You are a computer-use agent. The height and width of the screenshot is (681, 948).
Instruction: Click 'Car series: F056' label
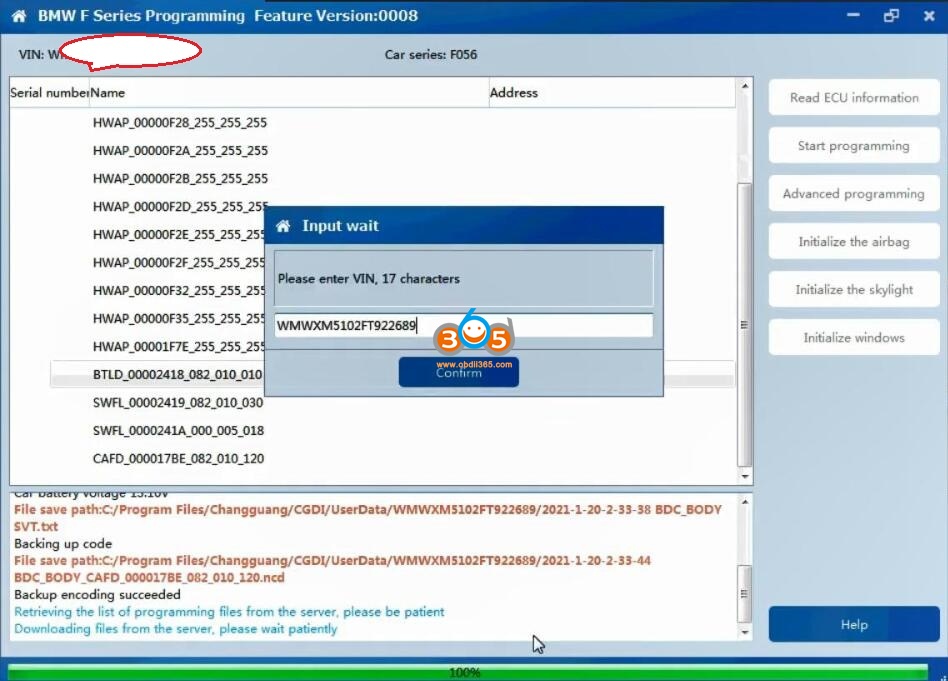tap(430, 54)
